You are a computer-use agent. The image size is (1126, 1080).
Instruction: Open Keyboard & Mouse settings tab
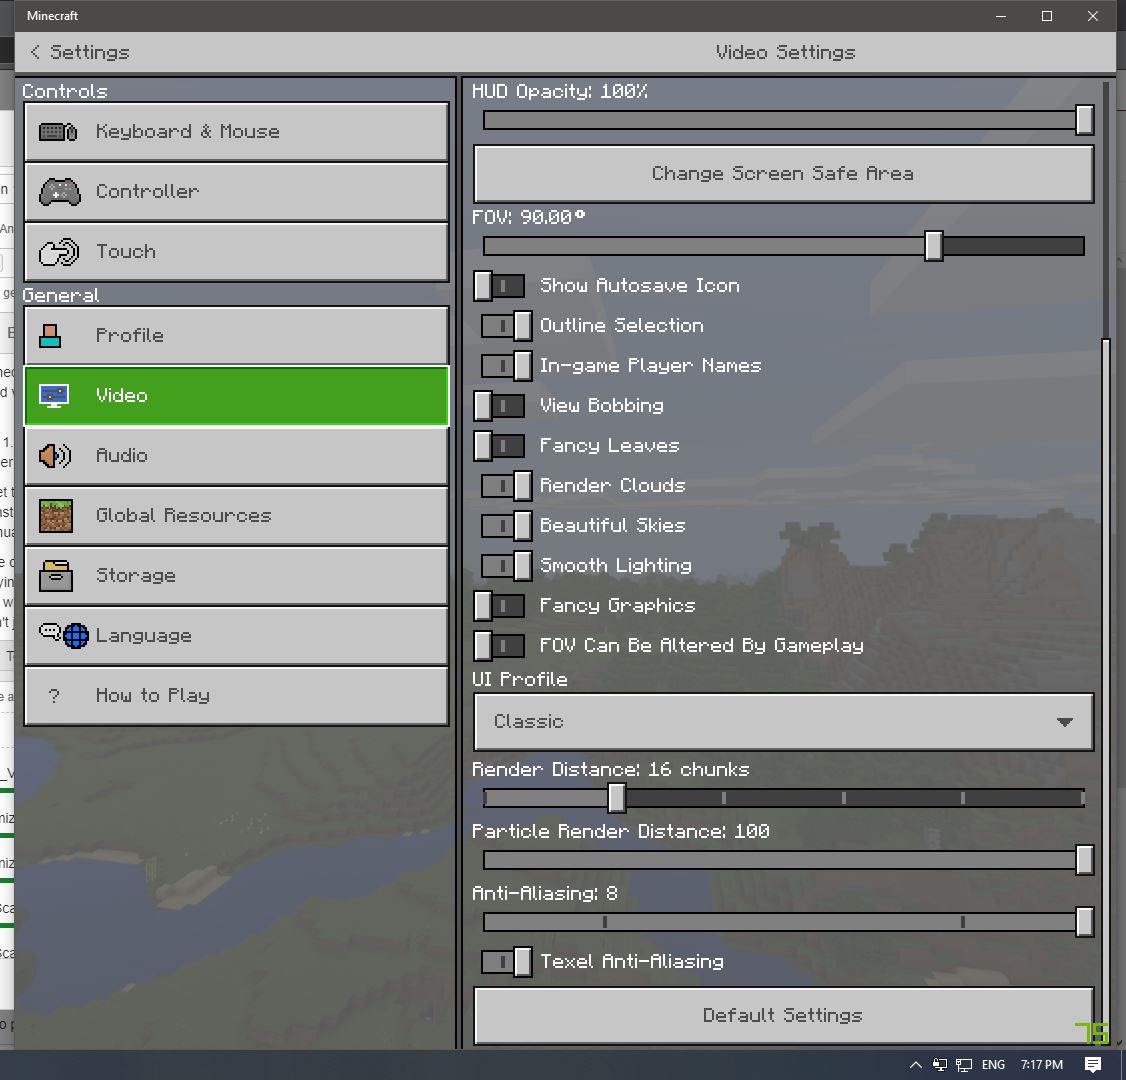pyautogui.click(x=236, y=132)
